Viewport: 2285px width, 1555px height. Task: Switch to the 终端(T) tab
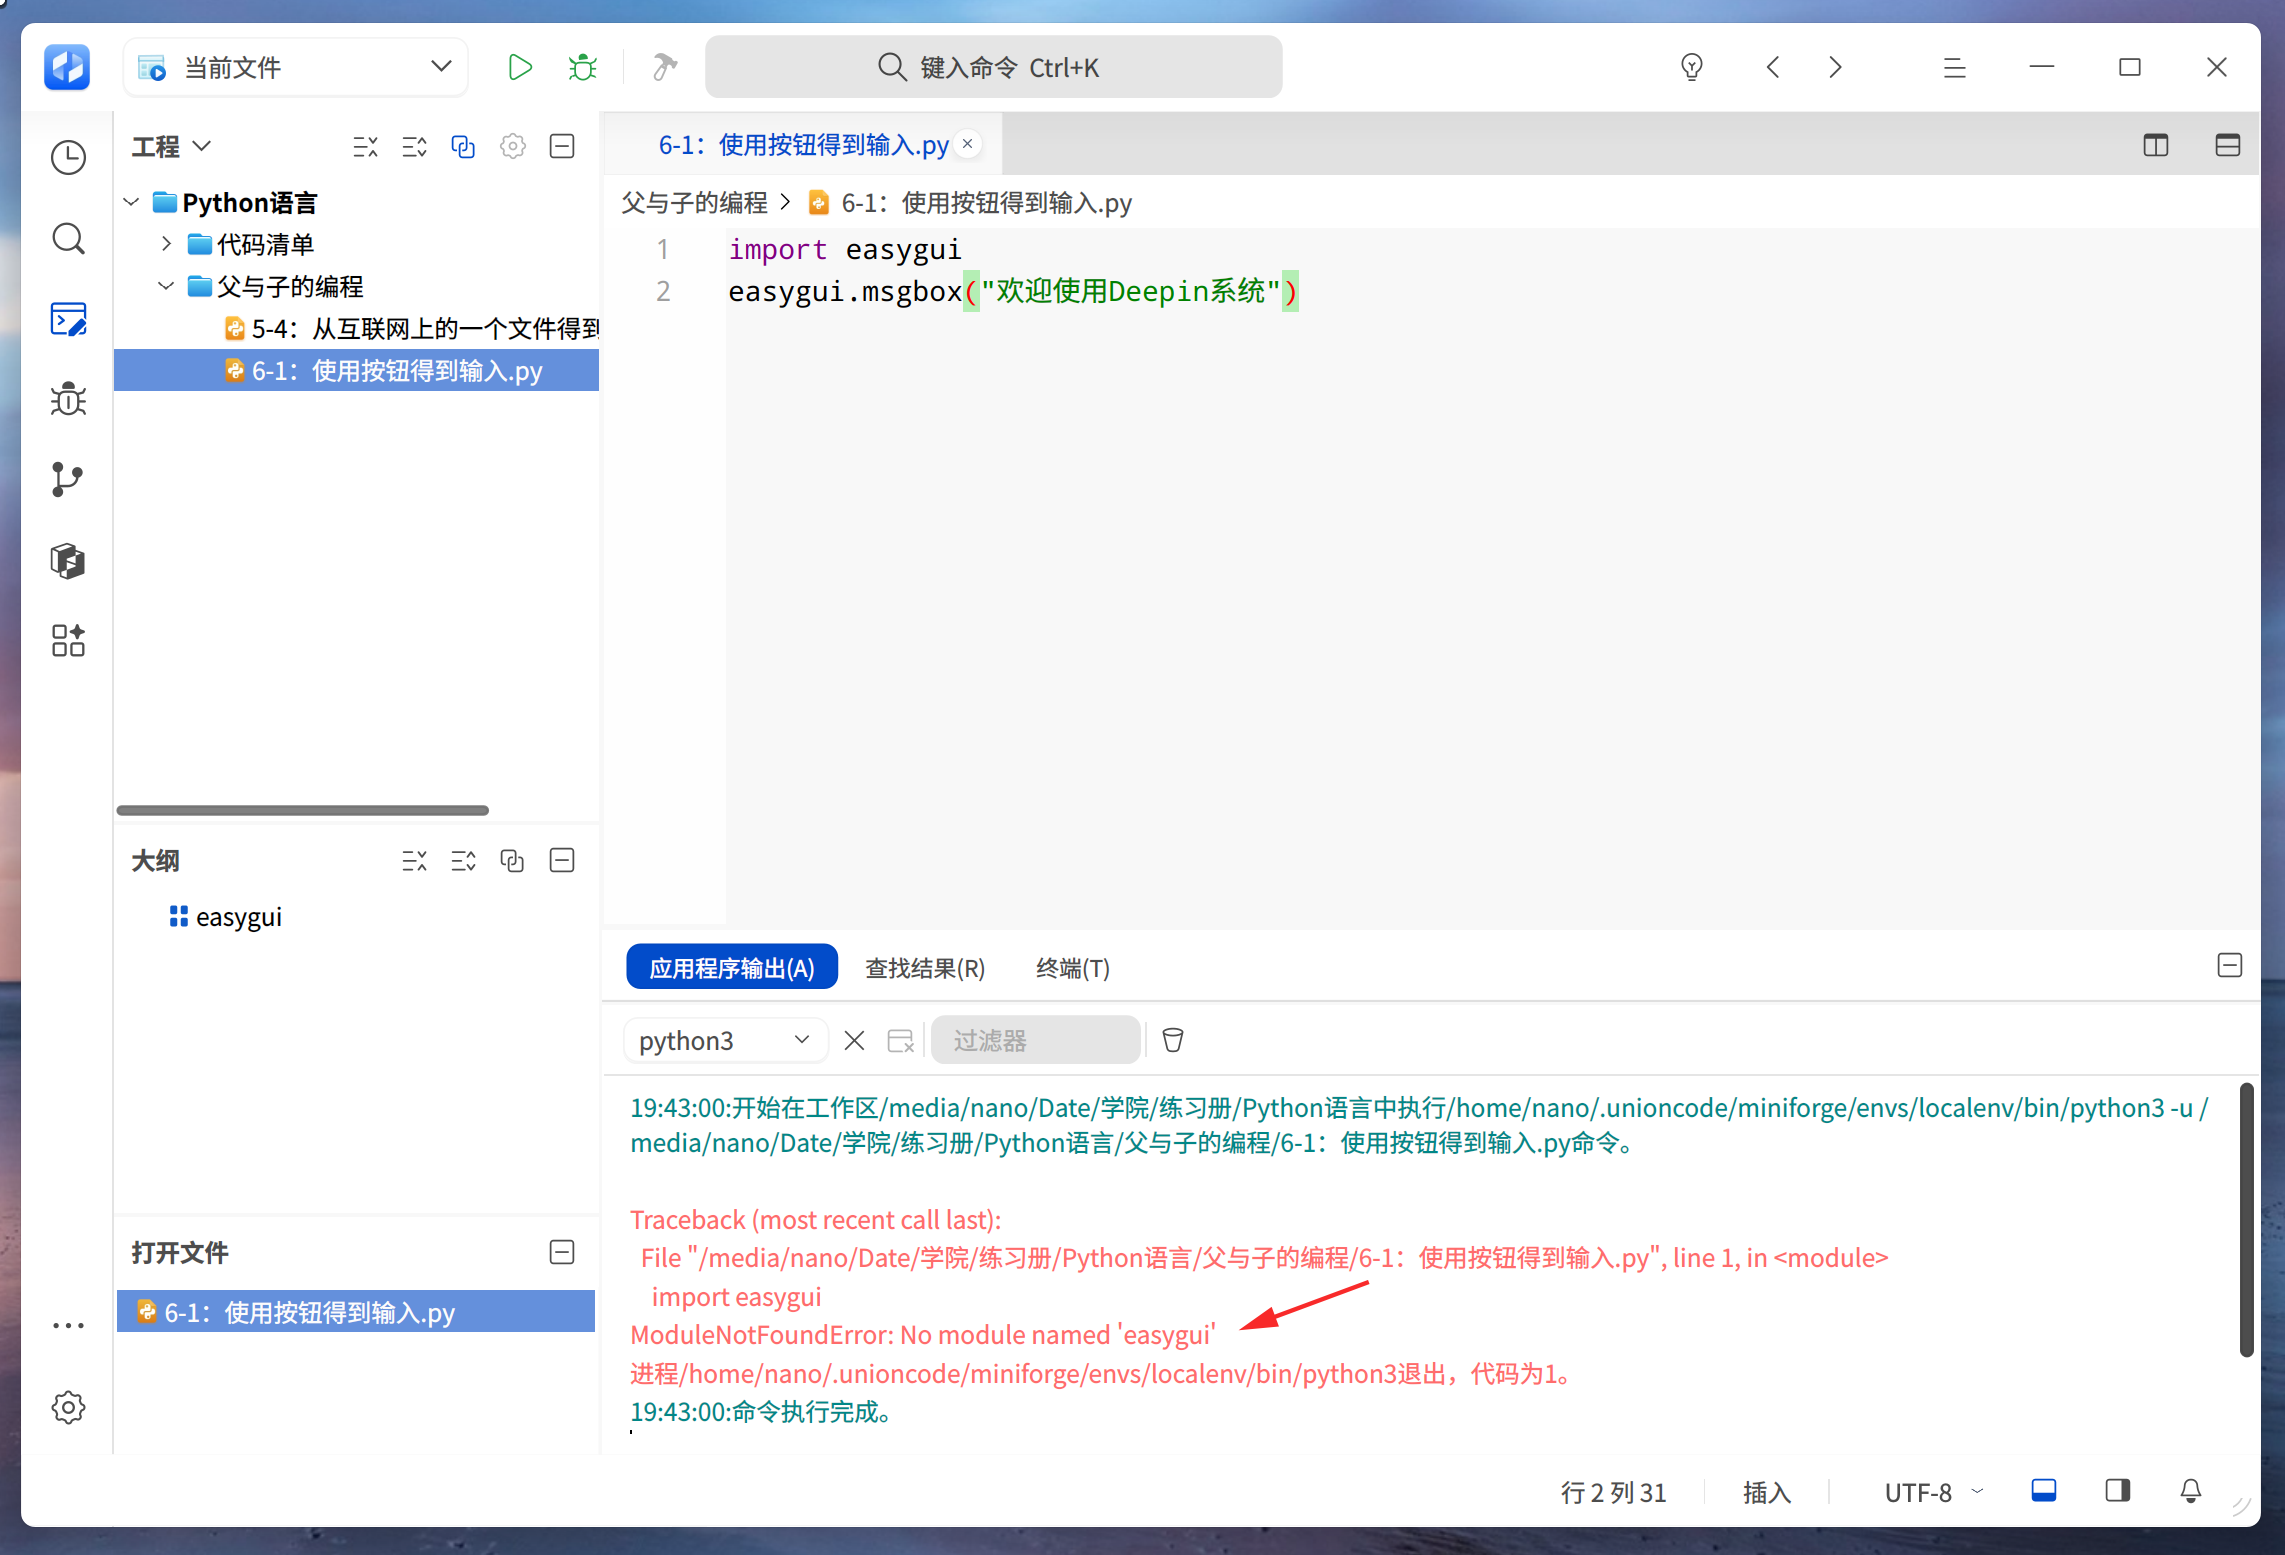point(1073,968)
